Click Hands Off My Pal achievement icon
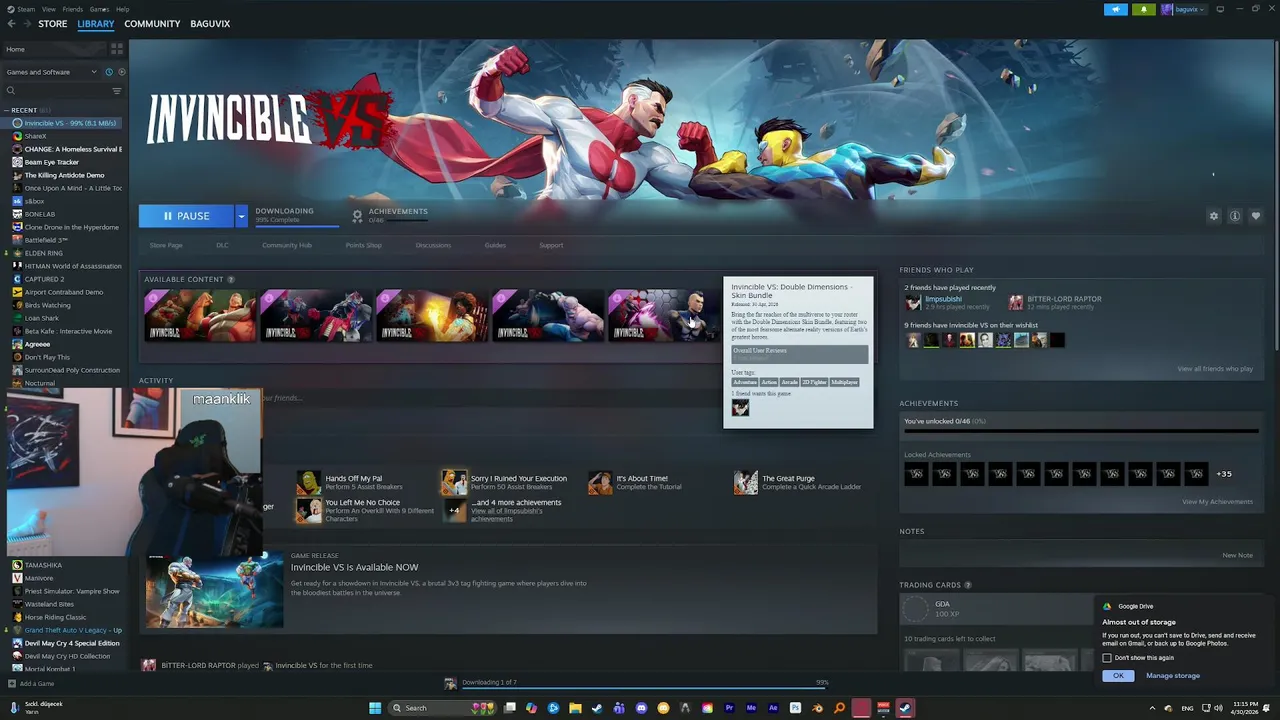The image size is (1280, 720). [309, 483]
